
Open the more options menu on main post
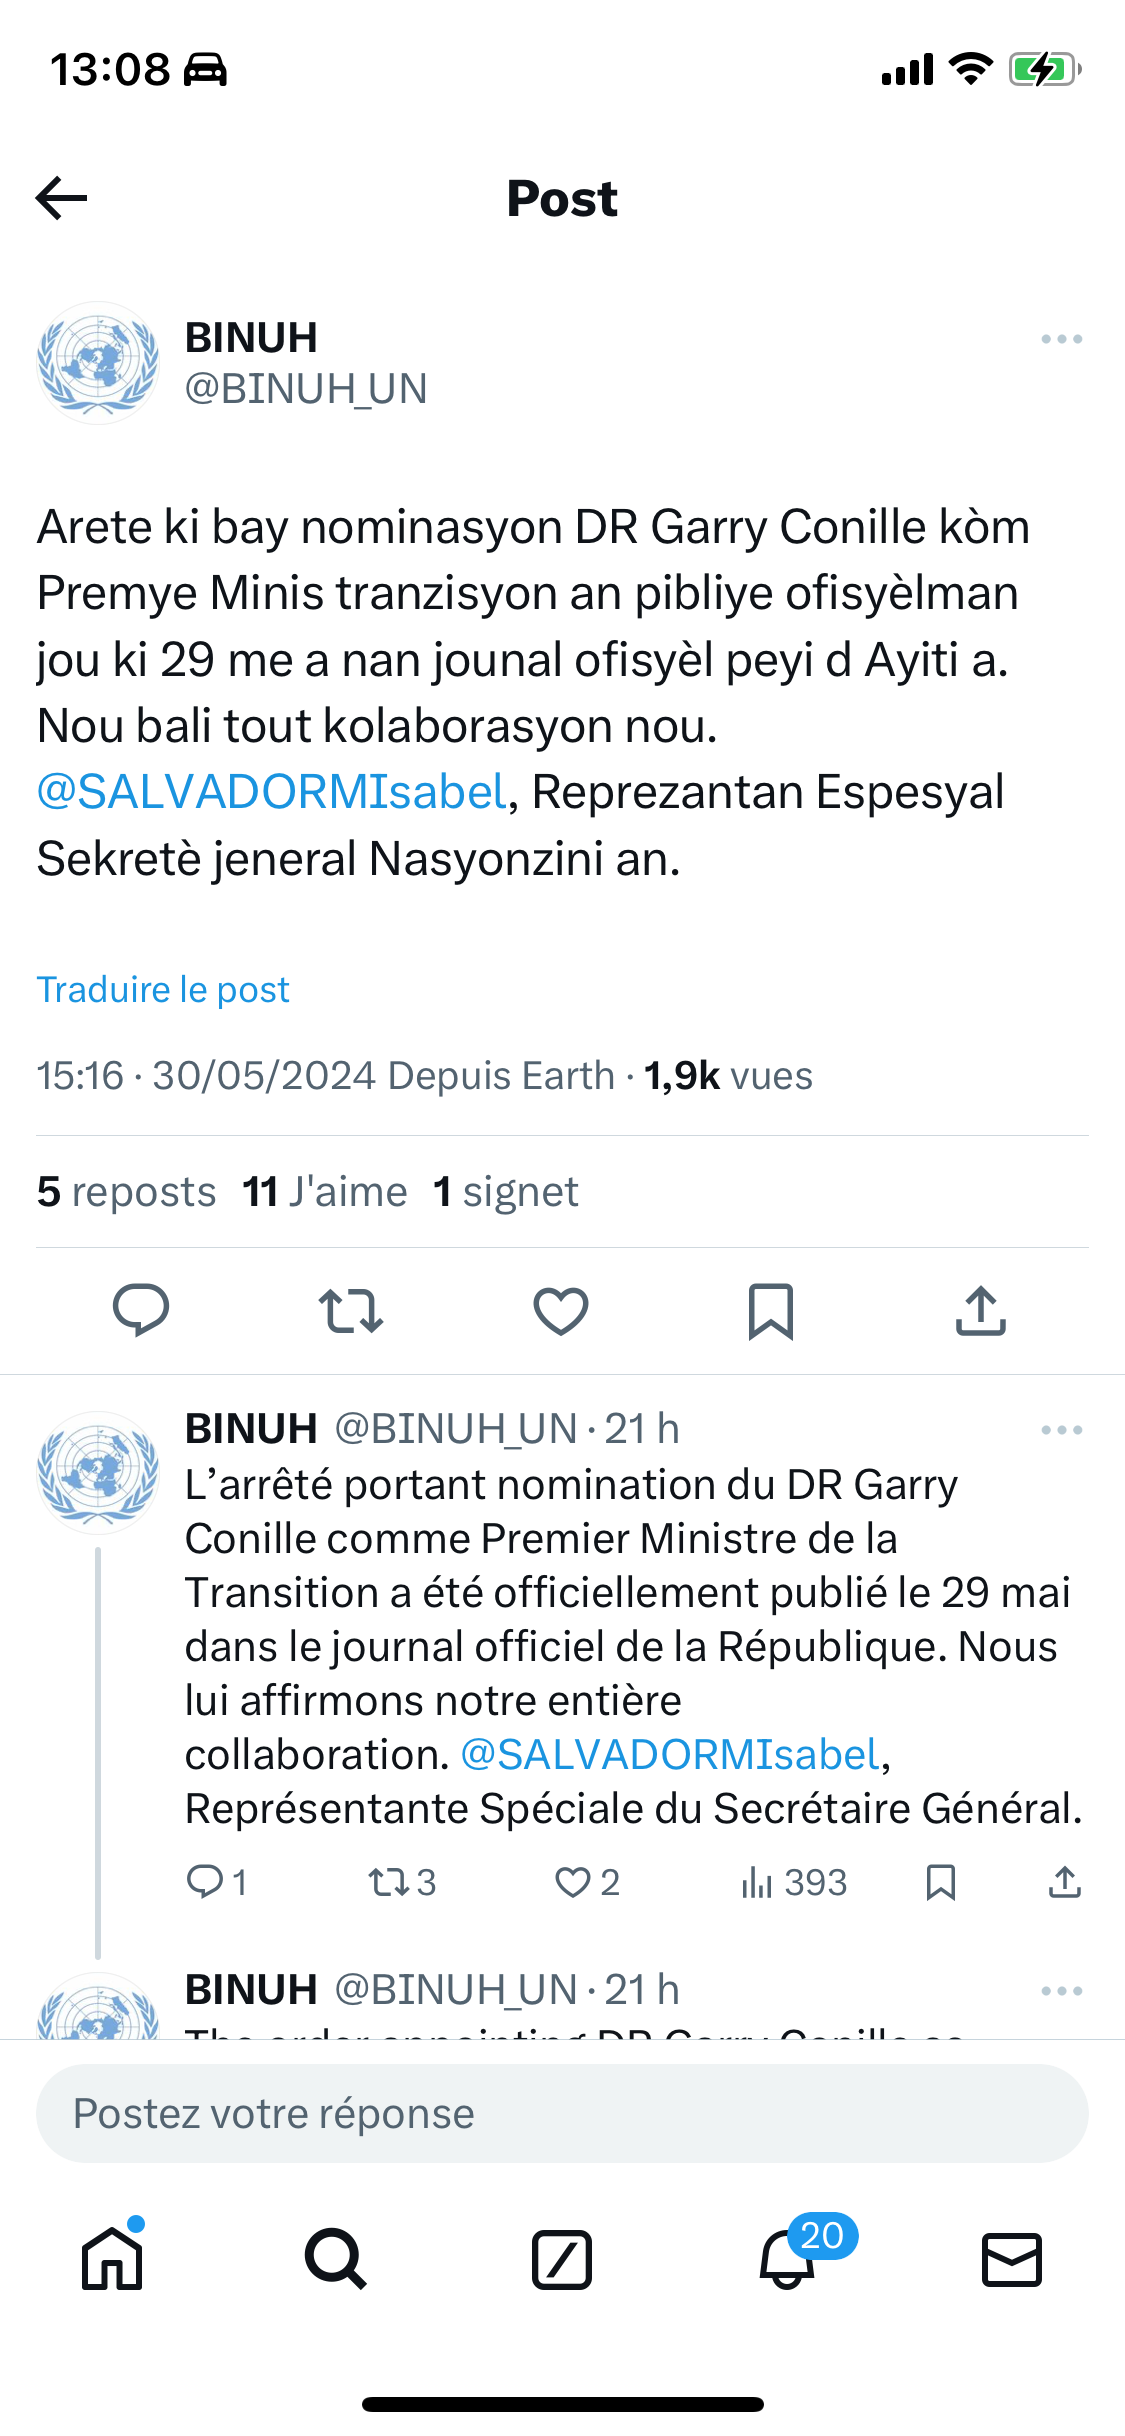1061,339
